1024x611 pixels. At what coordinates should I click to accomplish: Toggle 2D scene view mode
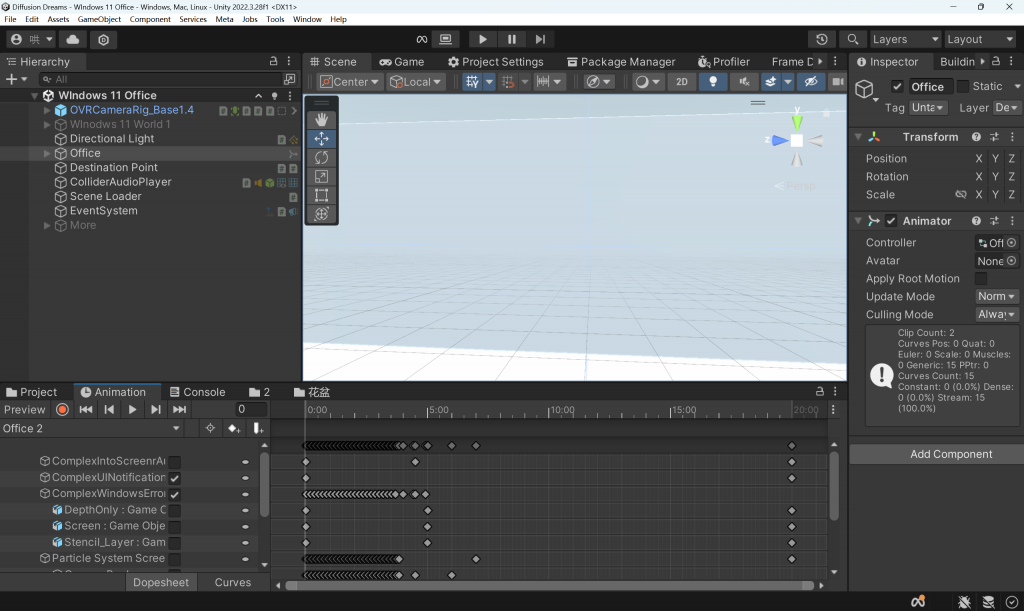pos(682,82)
